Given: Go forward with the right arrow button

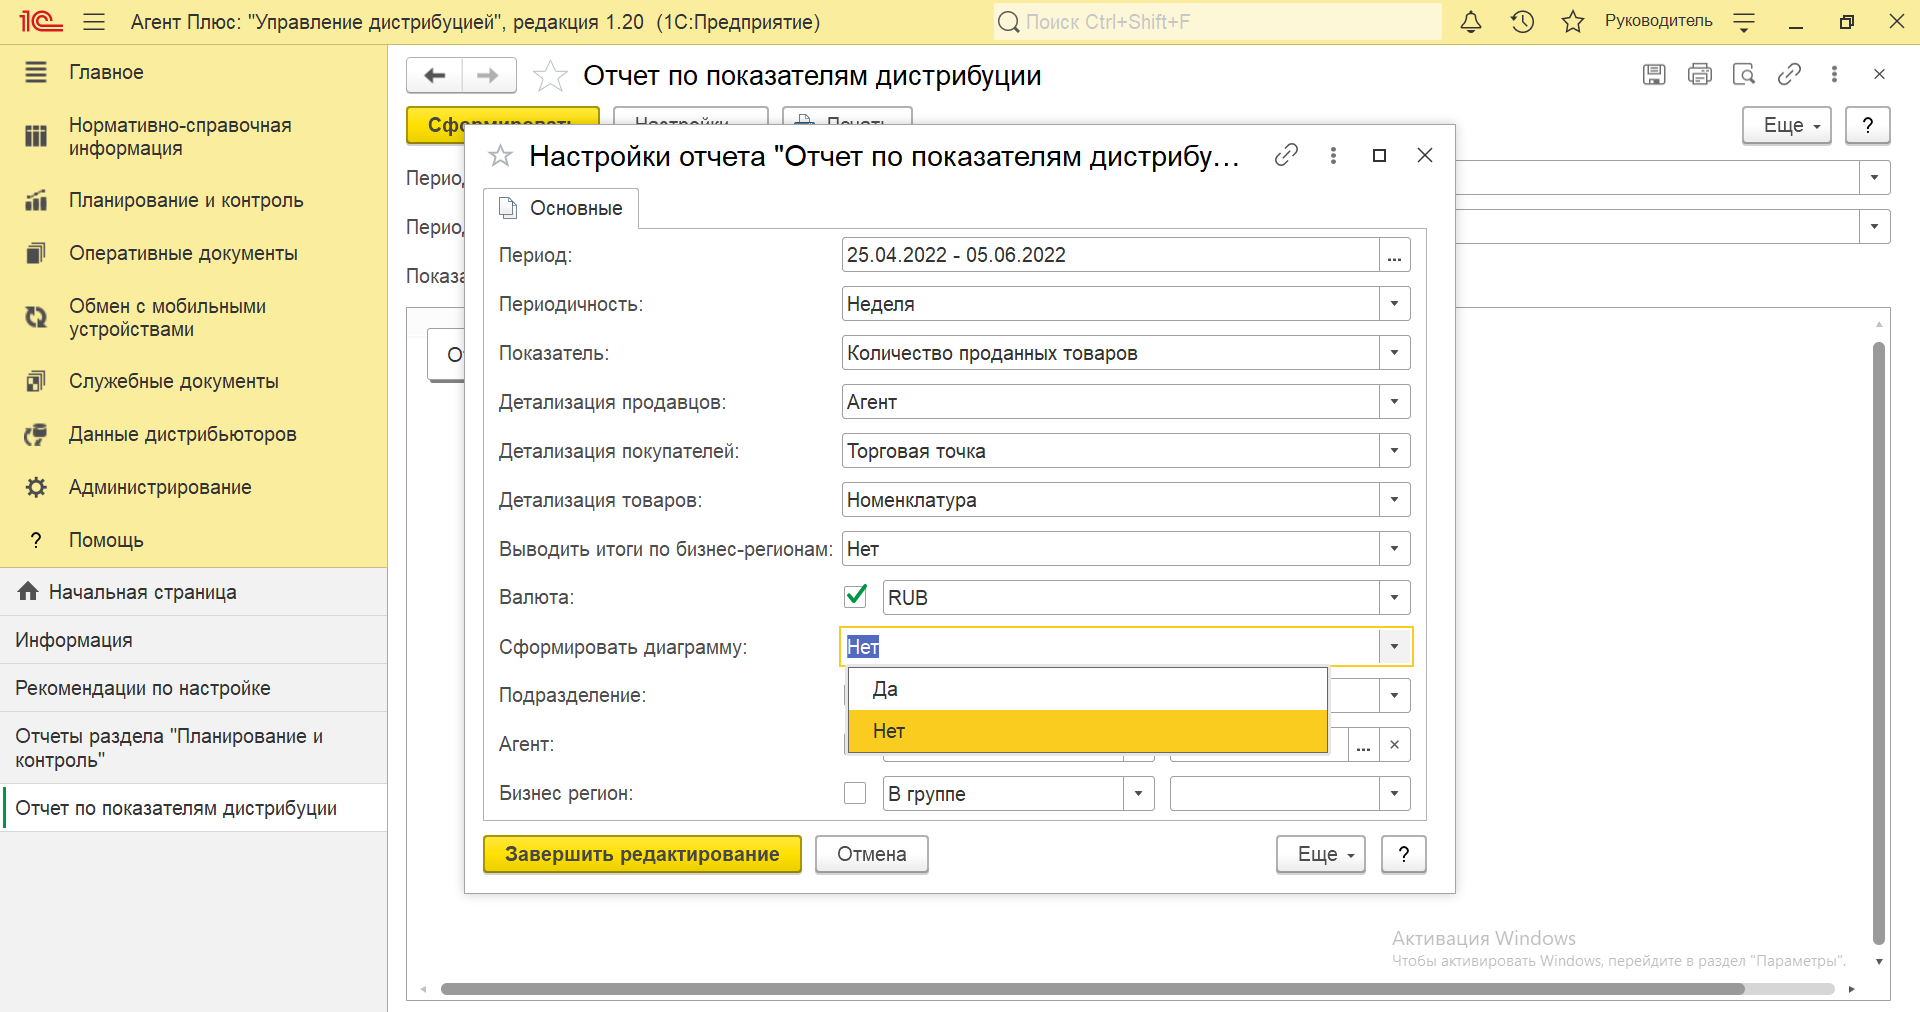Looking at the screenshot, I should tap(488, 75).
